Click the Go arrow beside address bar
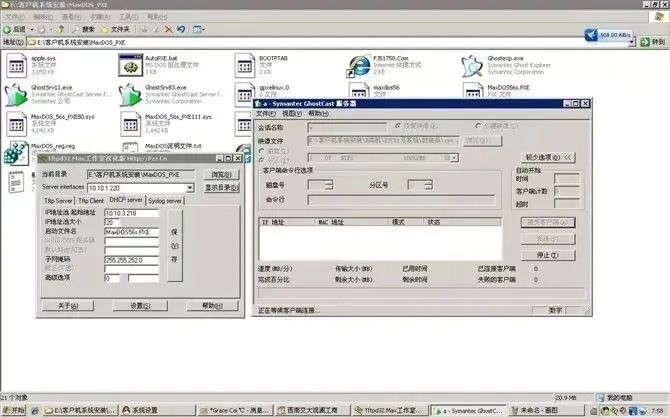 (x=645, y=42)
